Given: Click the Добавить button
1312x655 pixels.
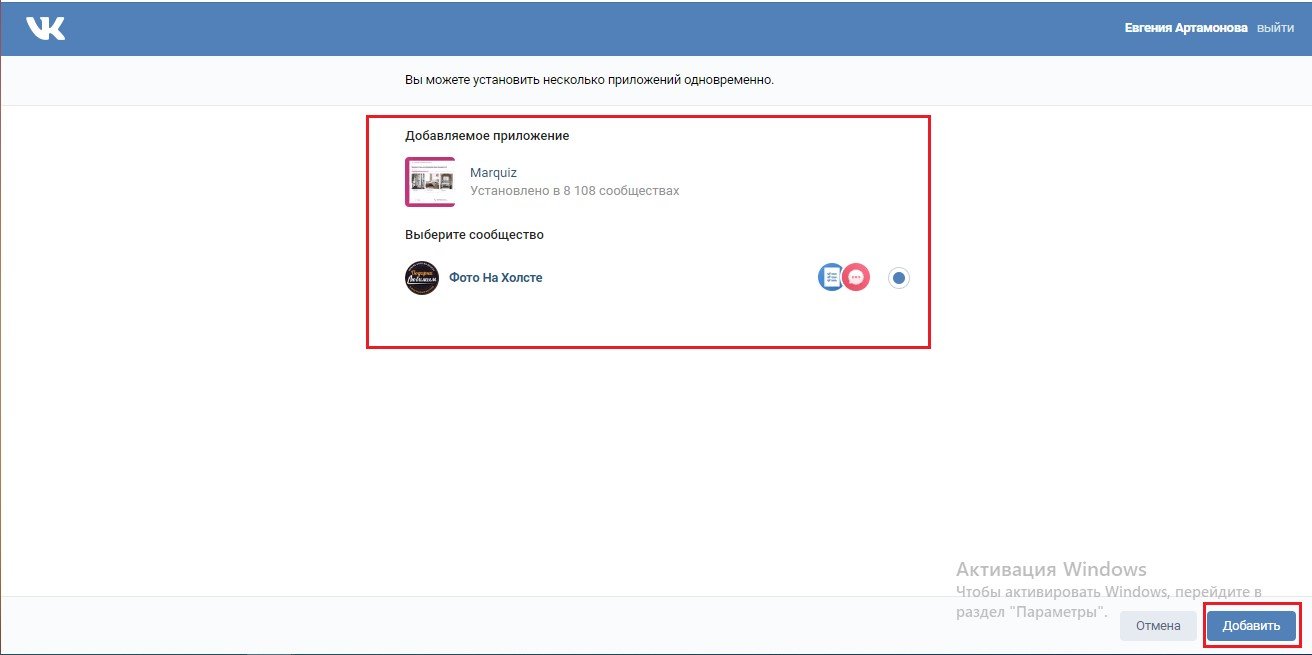Looking at the screenshot, I should pos(1251,626).
